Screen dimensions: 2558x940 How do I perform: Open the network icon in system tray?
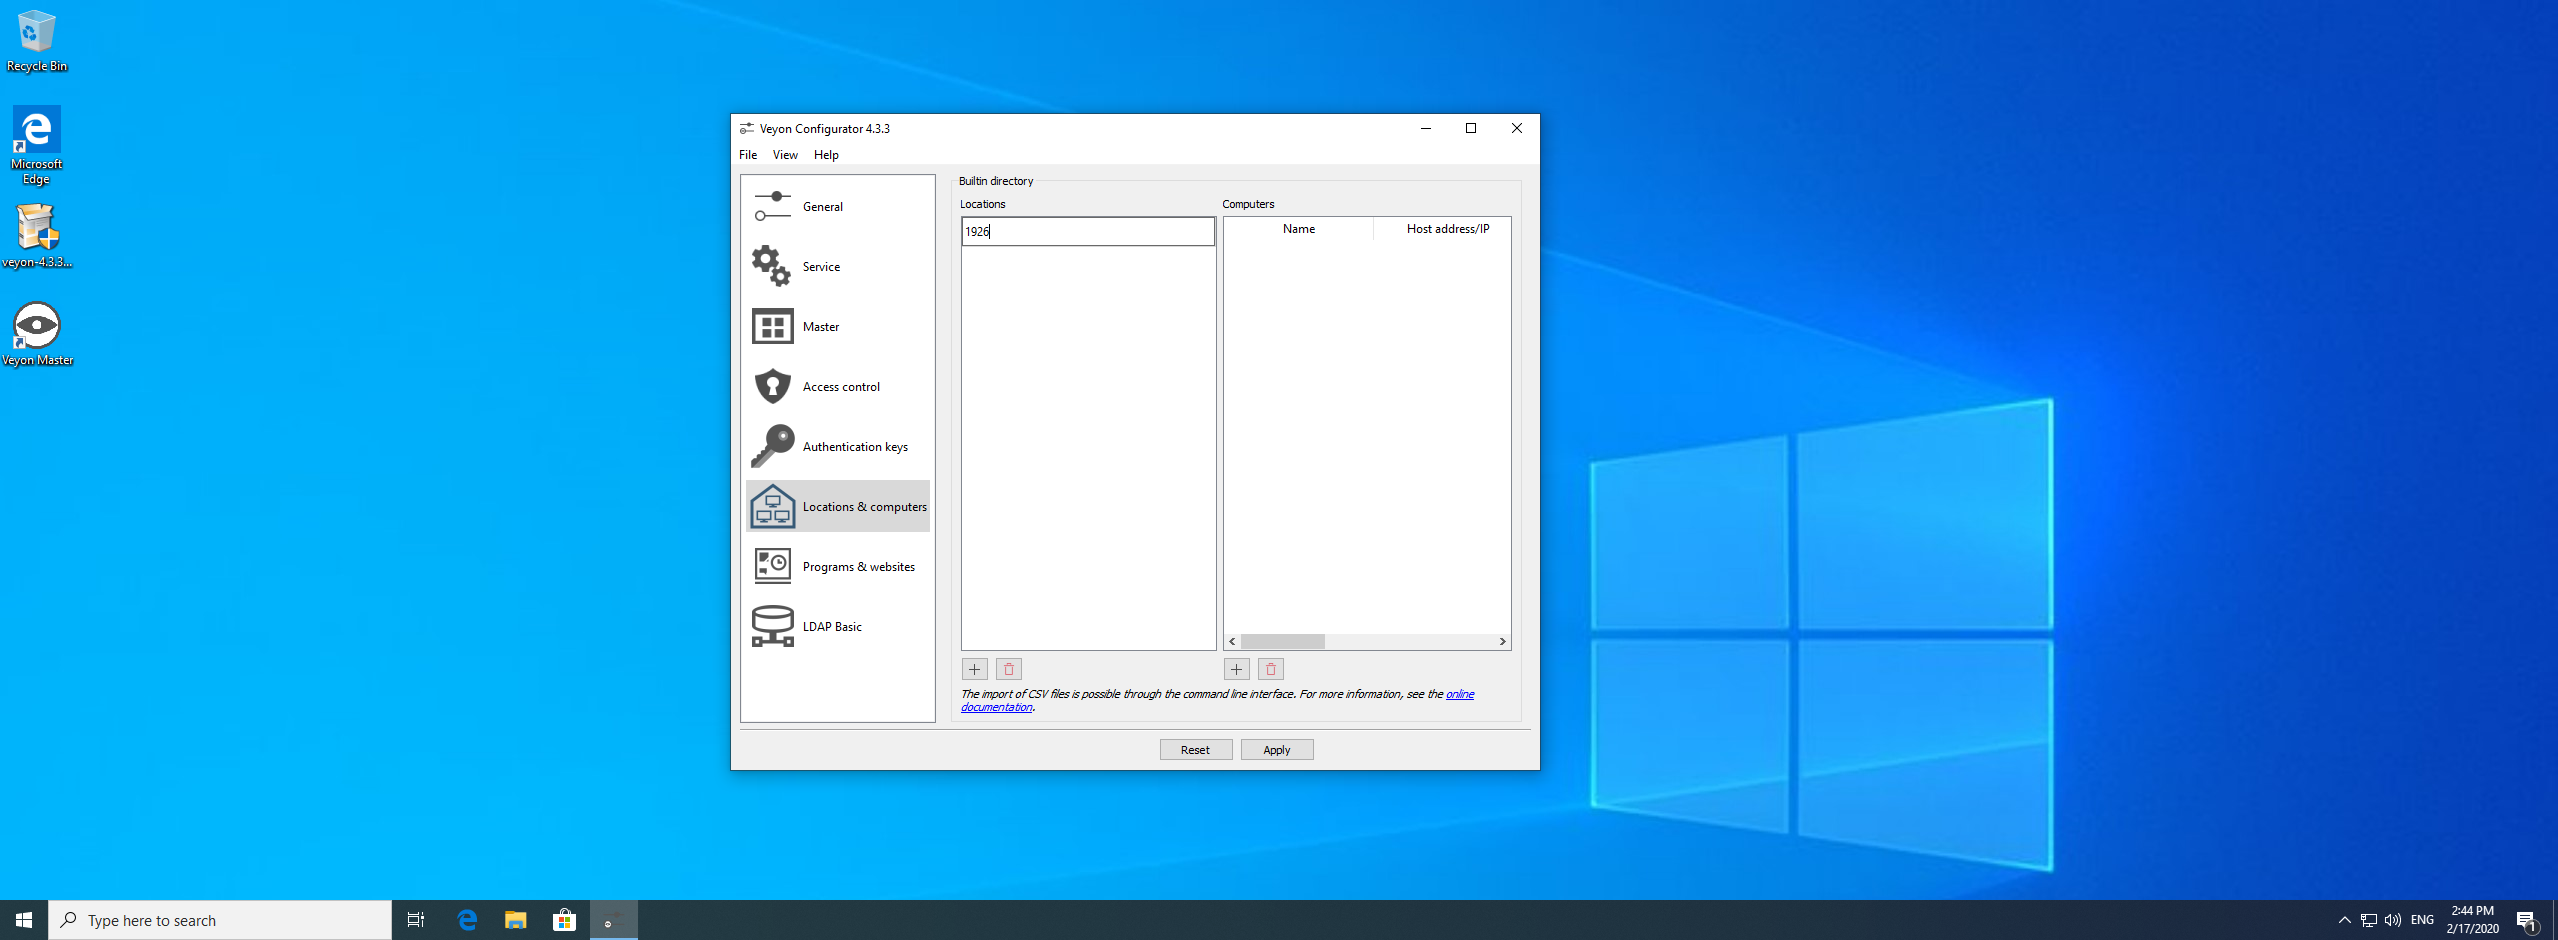[x=2369, y=920]
